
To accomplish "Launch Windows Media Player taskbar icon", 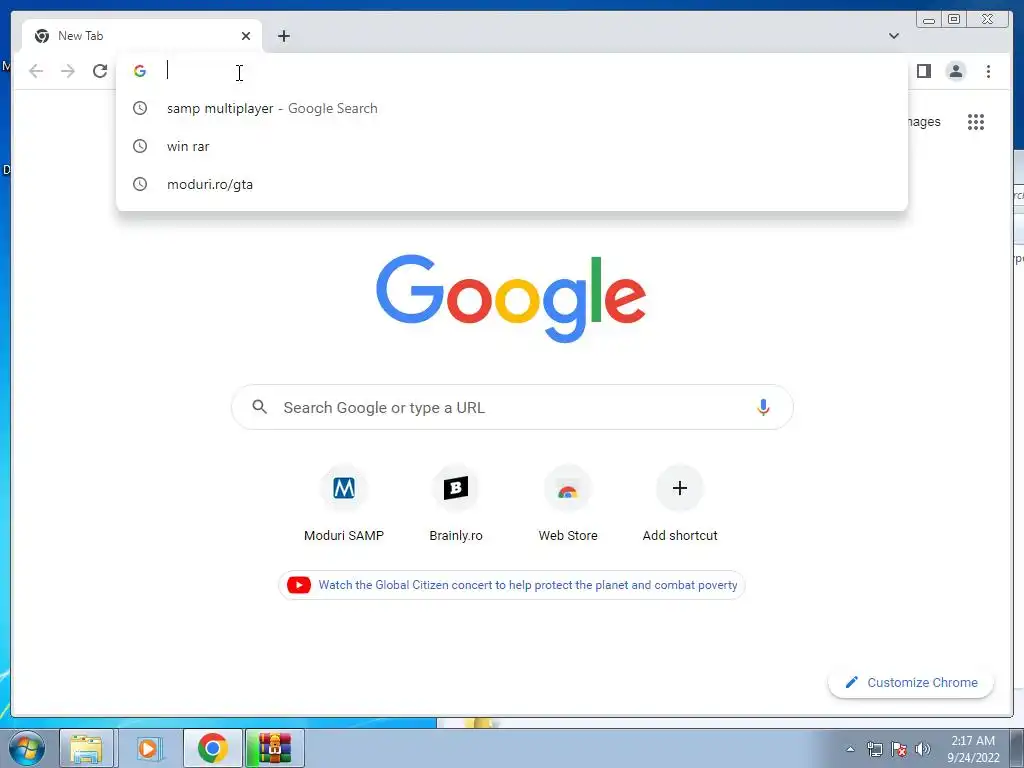I will (x=148, y=748).
